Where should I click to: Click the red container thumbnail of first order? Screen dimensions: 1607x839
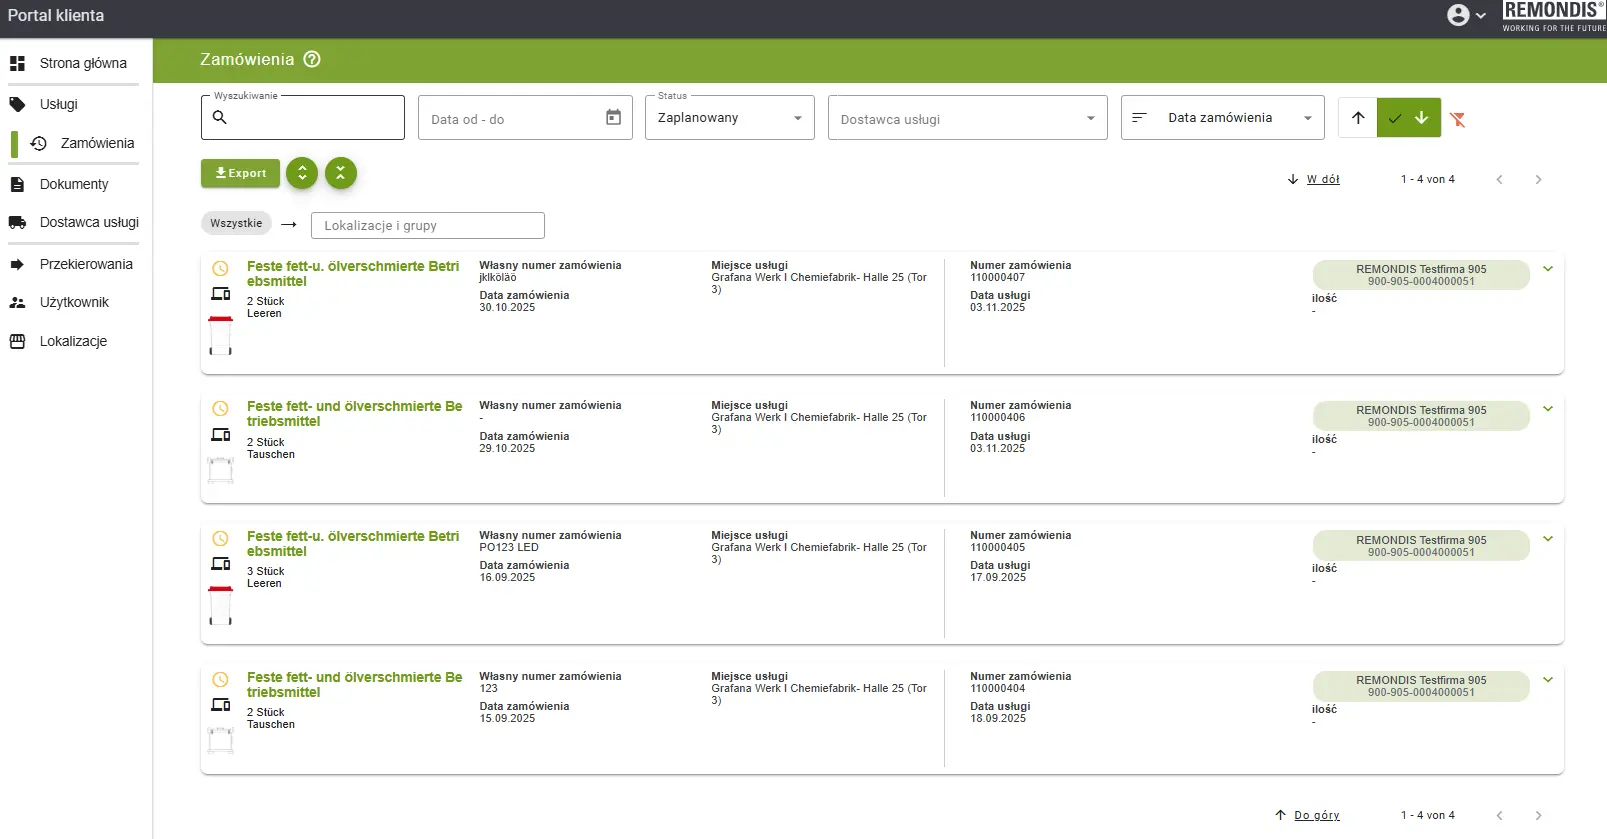(x=220, y=335)
